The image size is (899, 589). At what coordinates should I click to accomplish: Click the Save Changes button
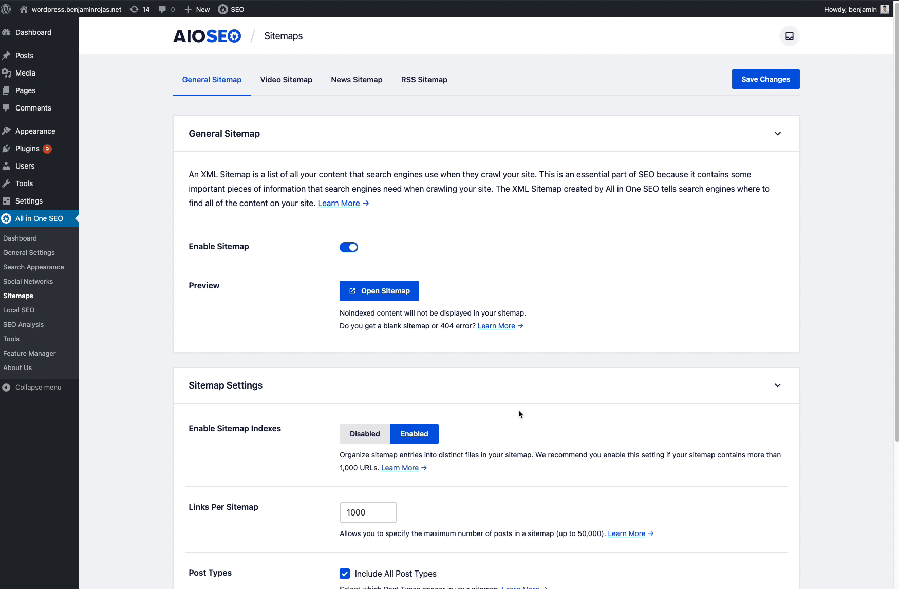(x=765, y=79)
